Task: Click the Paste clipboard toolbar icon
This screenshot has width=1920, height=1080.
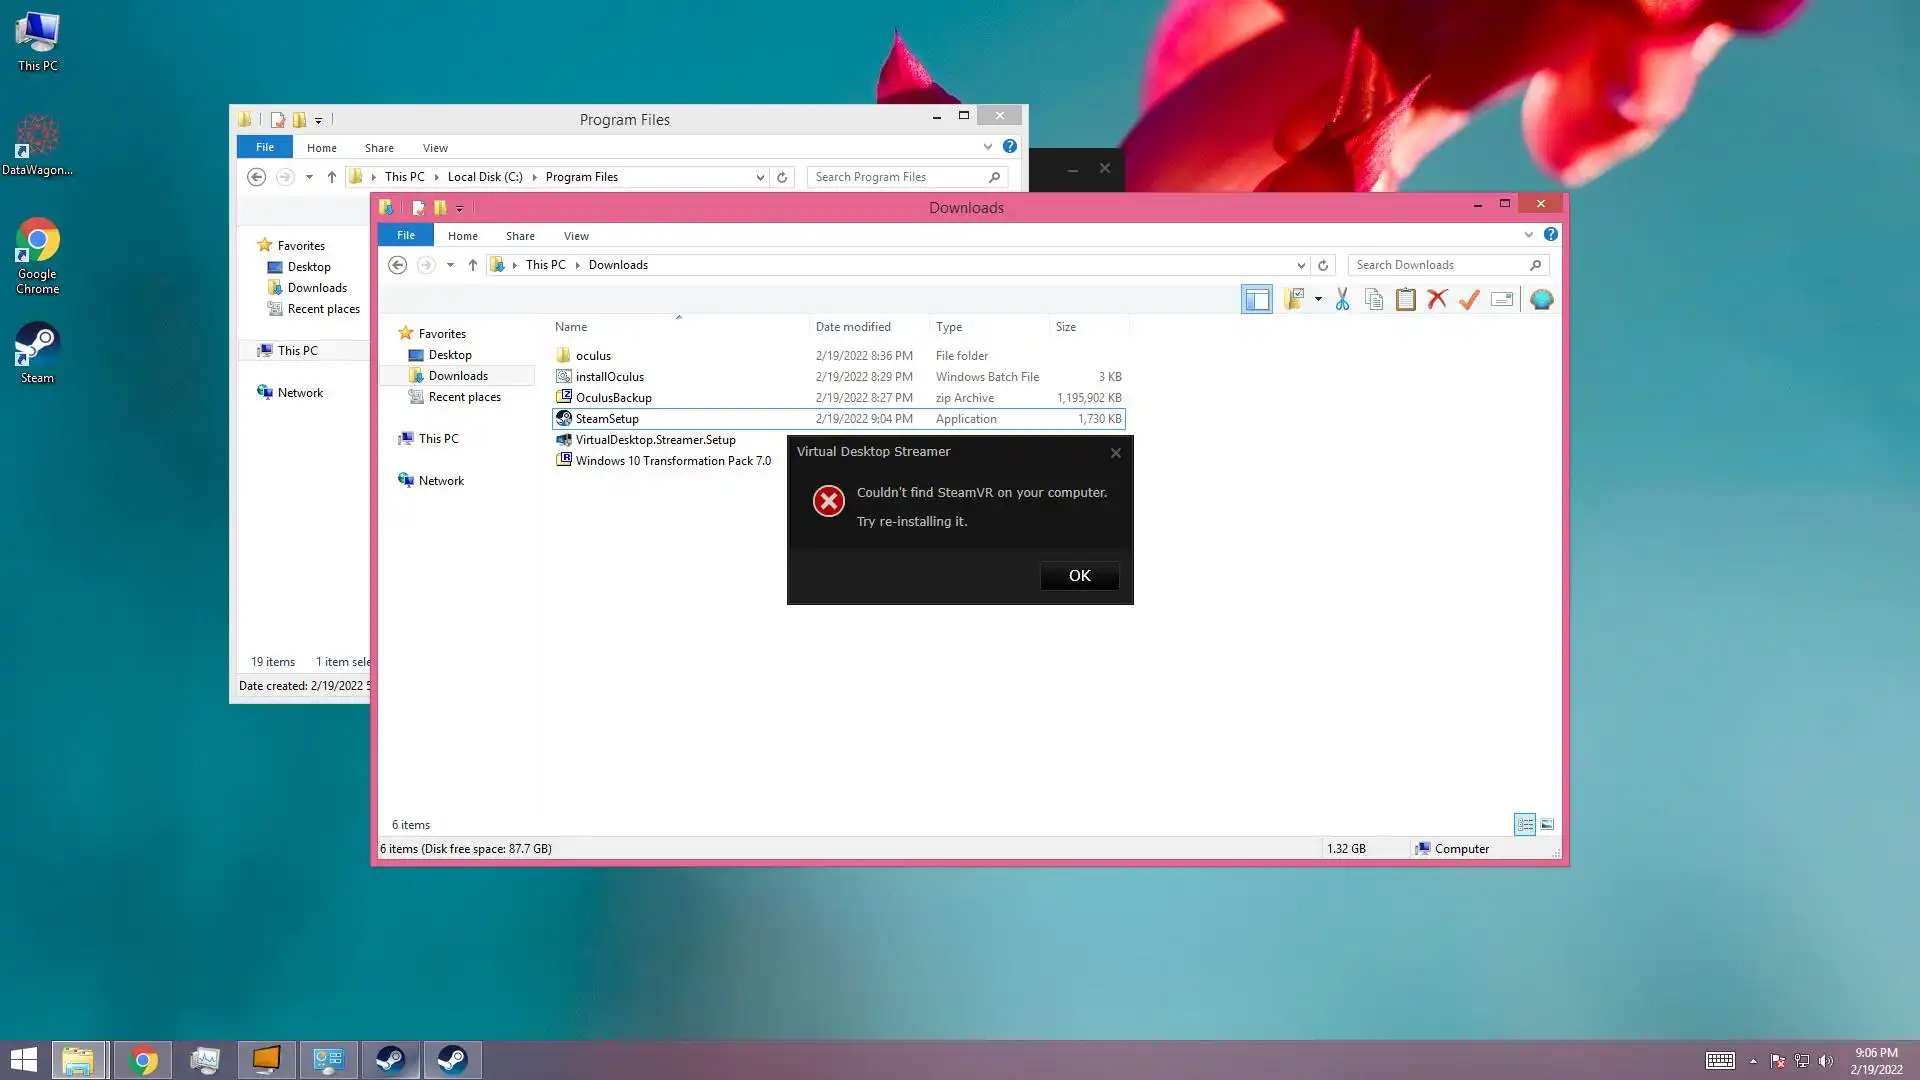Action: point(1405,299)
